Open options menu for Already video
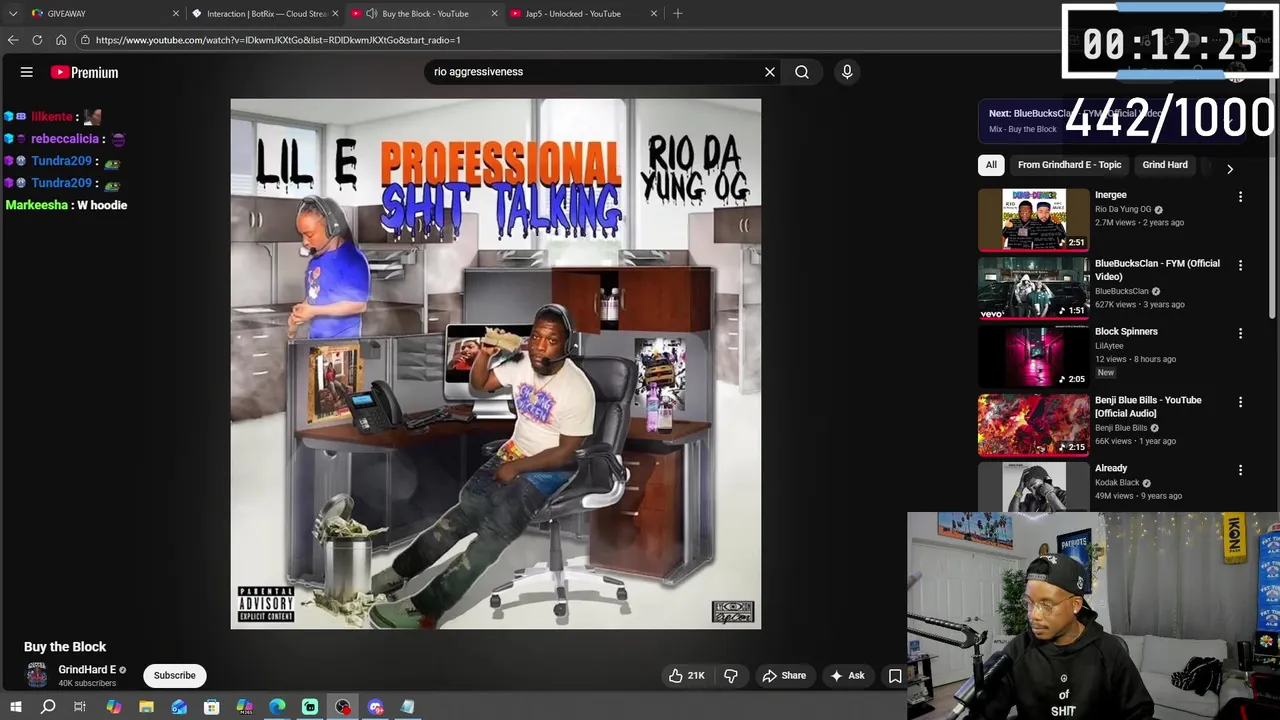Viewport: 1280px width, 720px height. pyautogui.click(x=1240, y=470)
